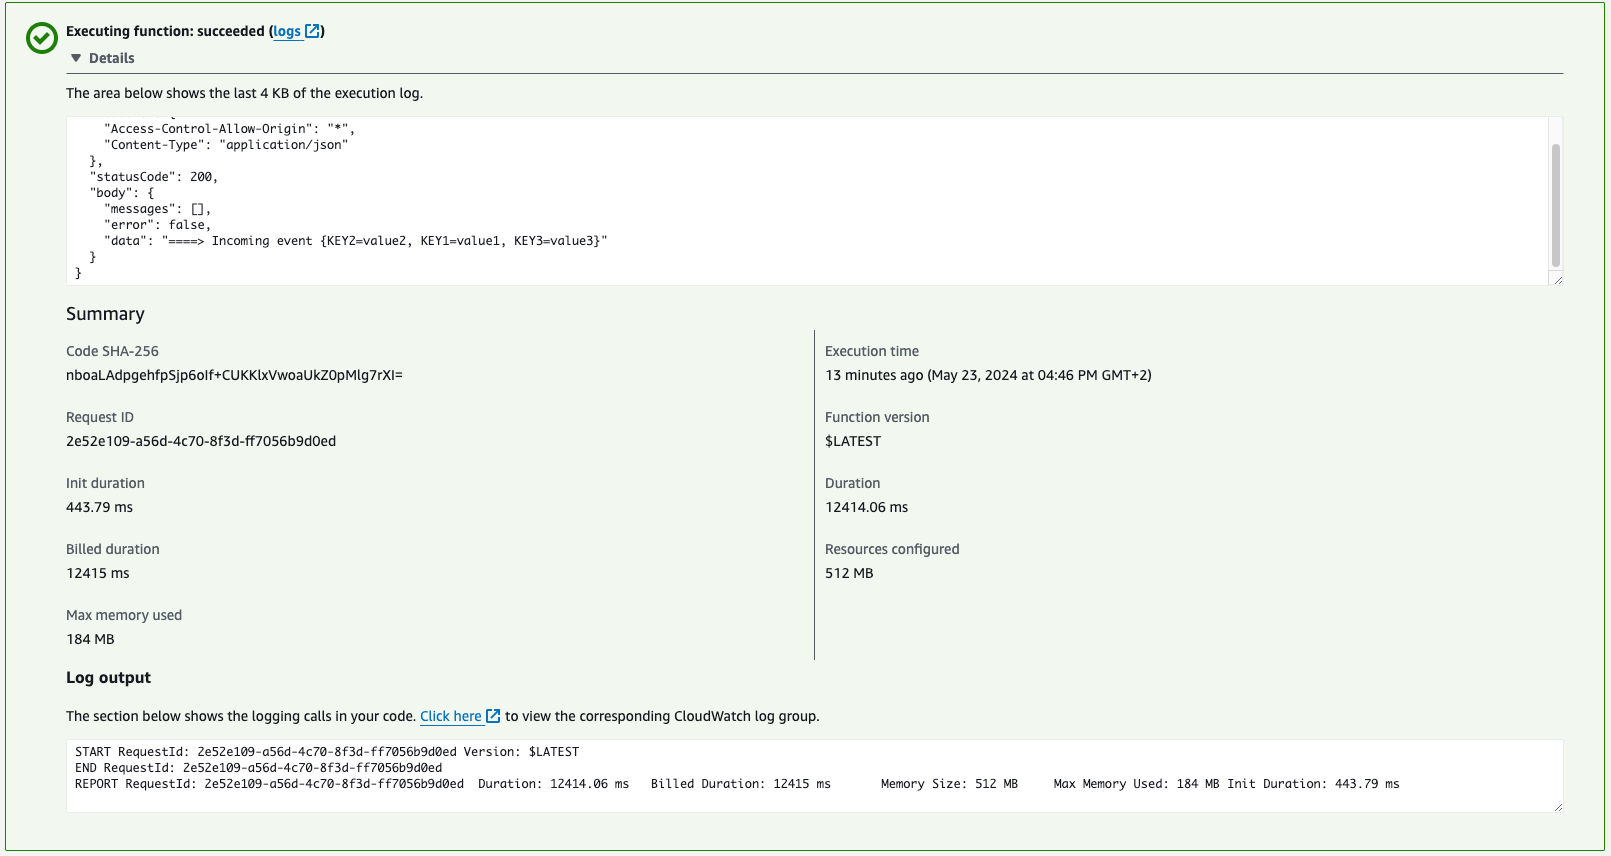Click the Max memory used 184 MB value
Viewport: 1611px width, 856px height.
pos(90,639)
